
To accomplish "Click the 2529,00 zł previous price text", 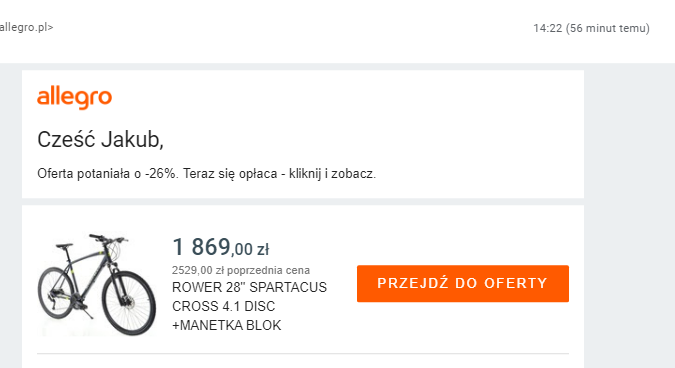I will (x=198, y=270).
